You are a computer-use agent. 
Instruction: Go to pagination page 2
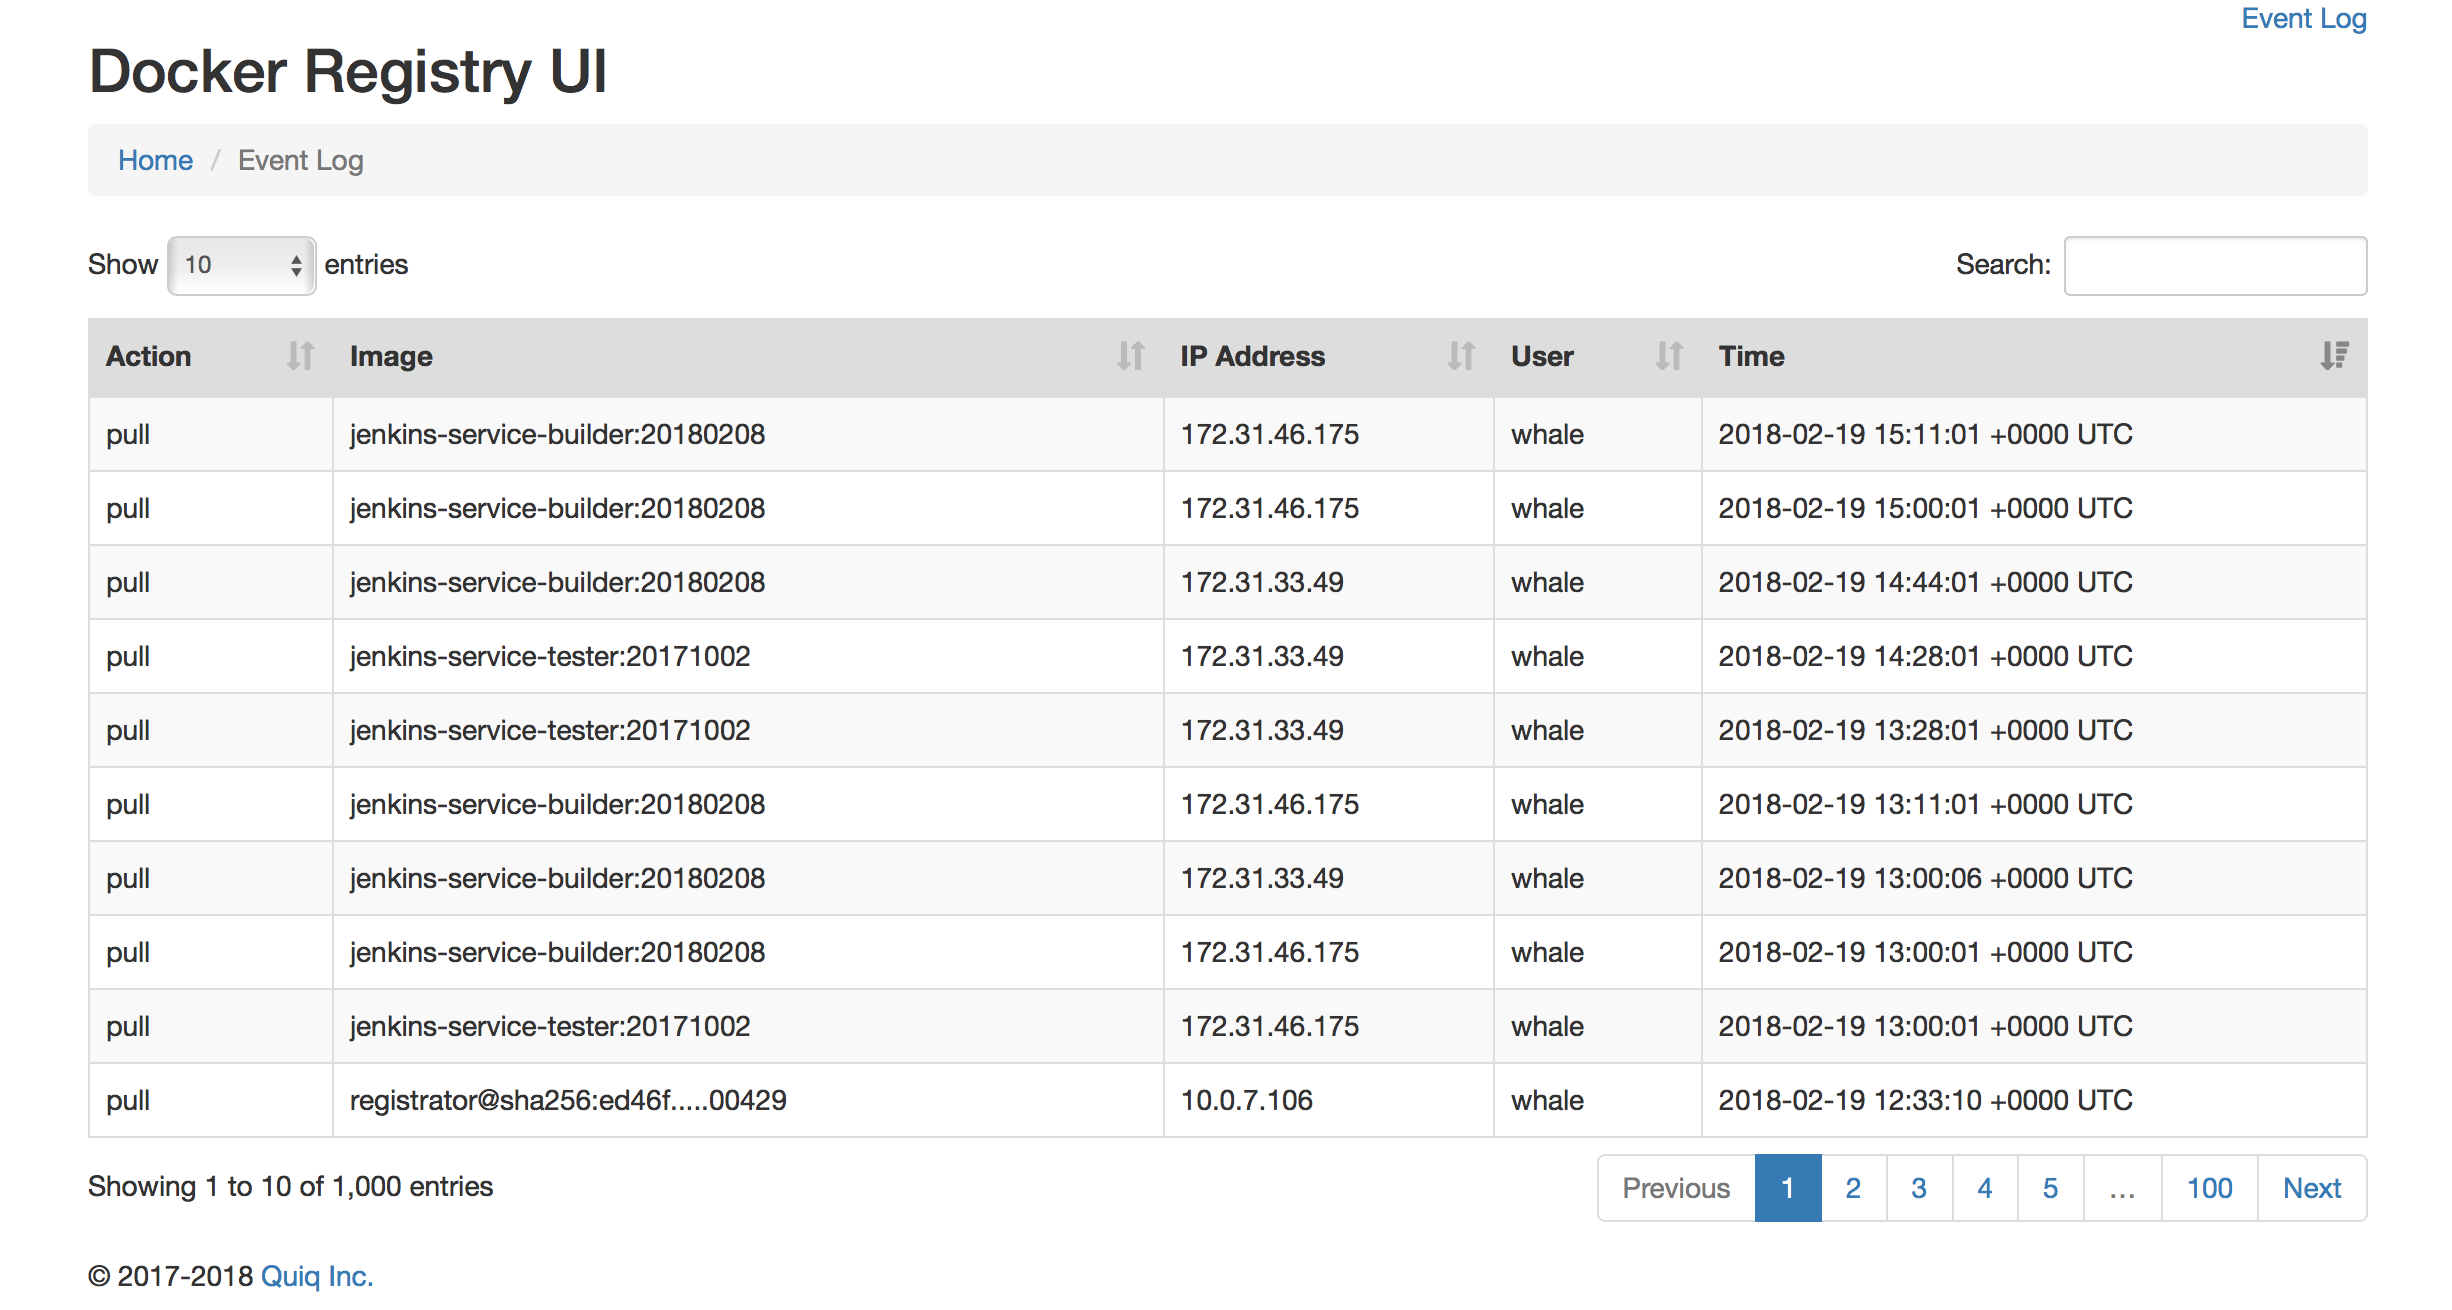tap(1853, 1188)
